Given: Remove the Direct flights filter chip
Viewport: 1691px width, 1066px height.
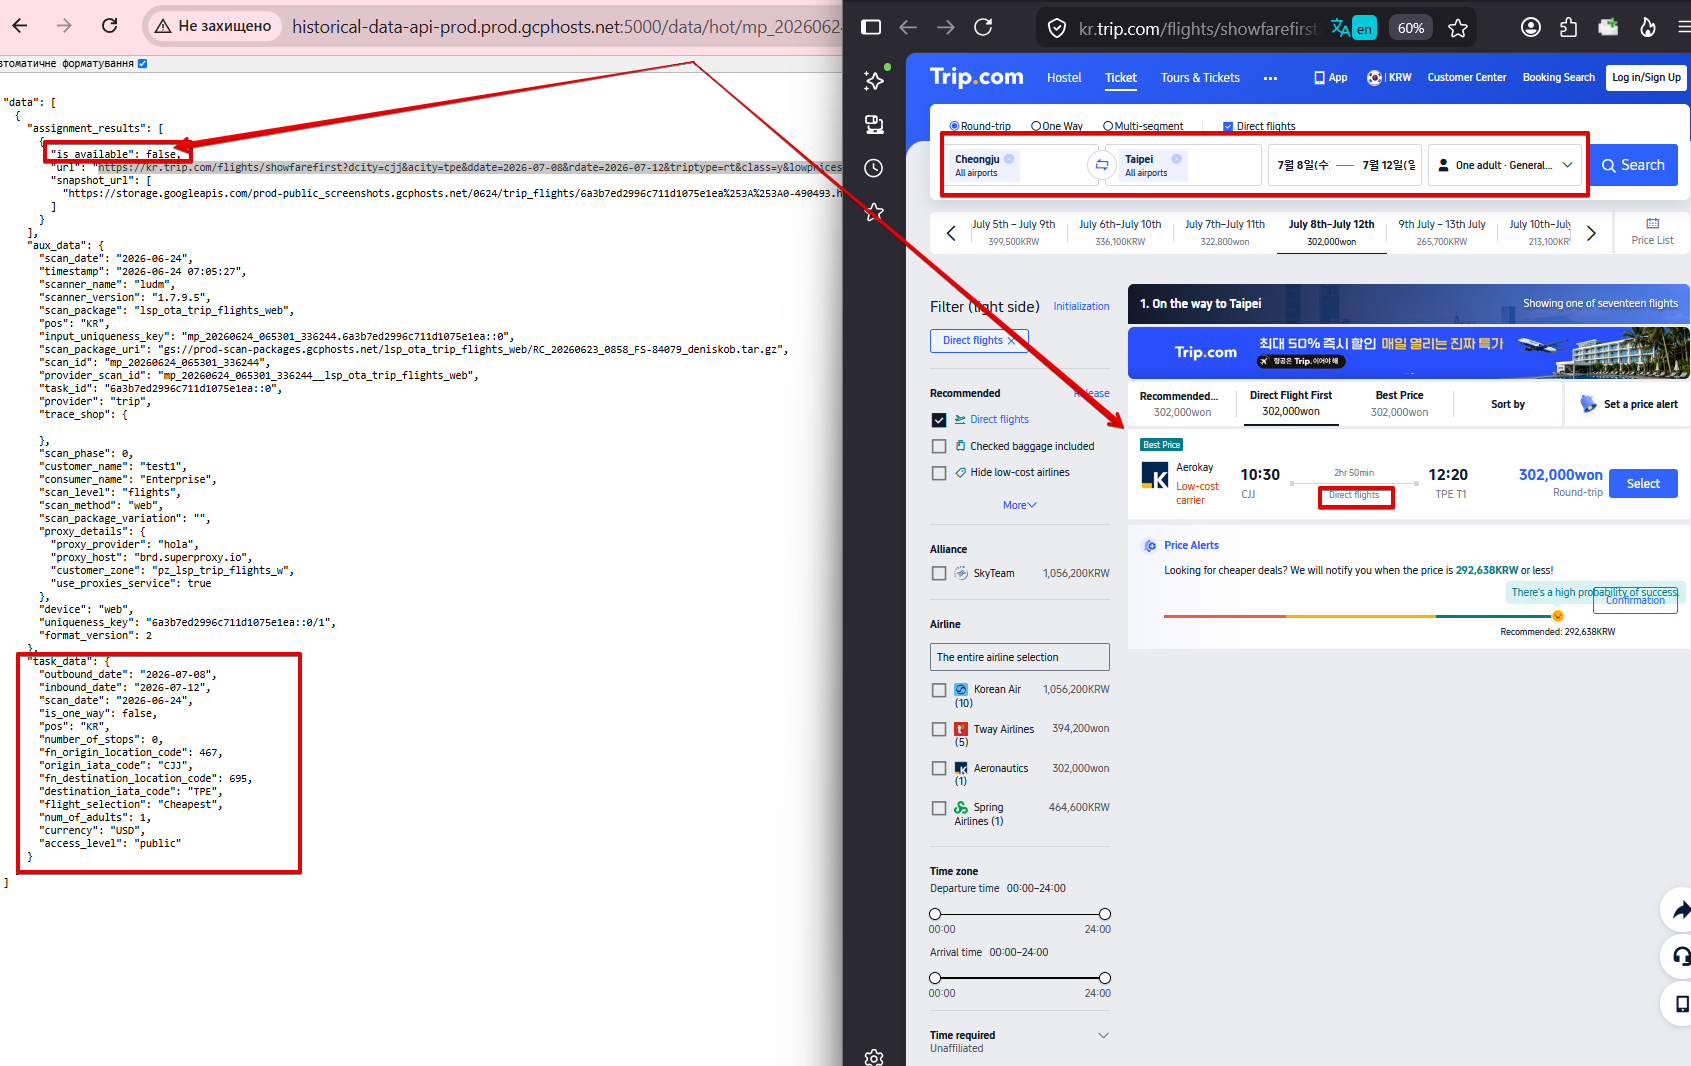Looking at the screenshot, I should coord(1012,340).
